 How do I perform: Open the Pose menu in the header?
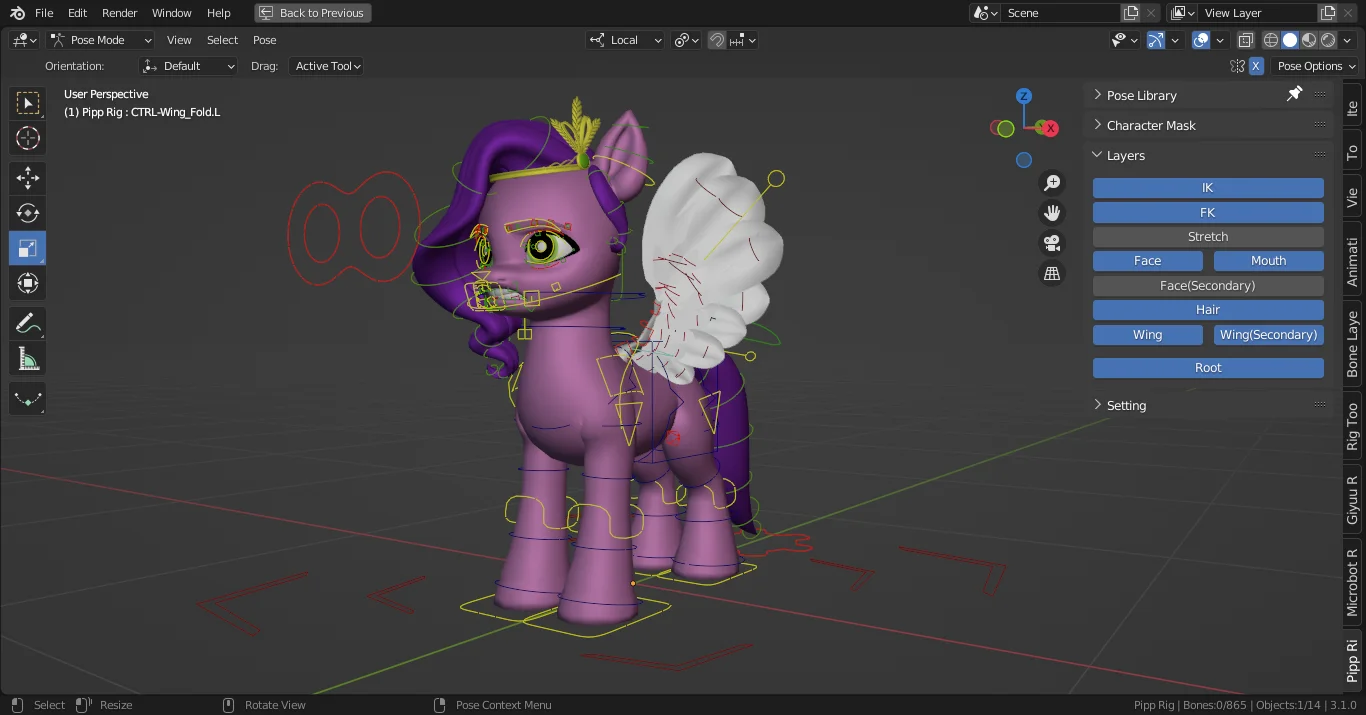coord(264,40)
